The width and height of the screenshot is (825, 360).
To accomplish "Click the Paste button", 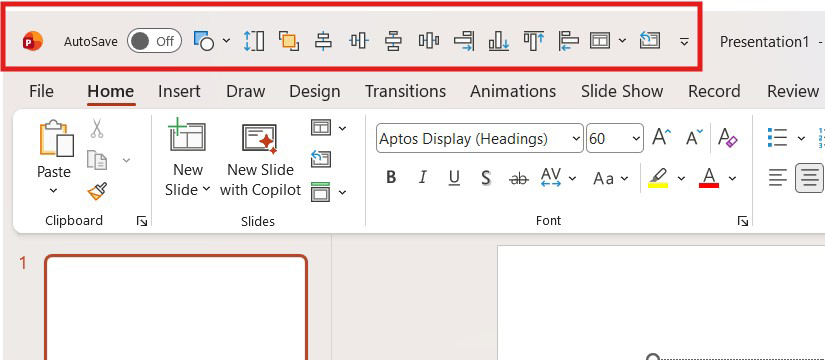I will [54, 149].
